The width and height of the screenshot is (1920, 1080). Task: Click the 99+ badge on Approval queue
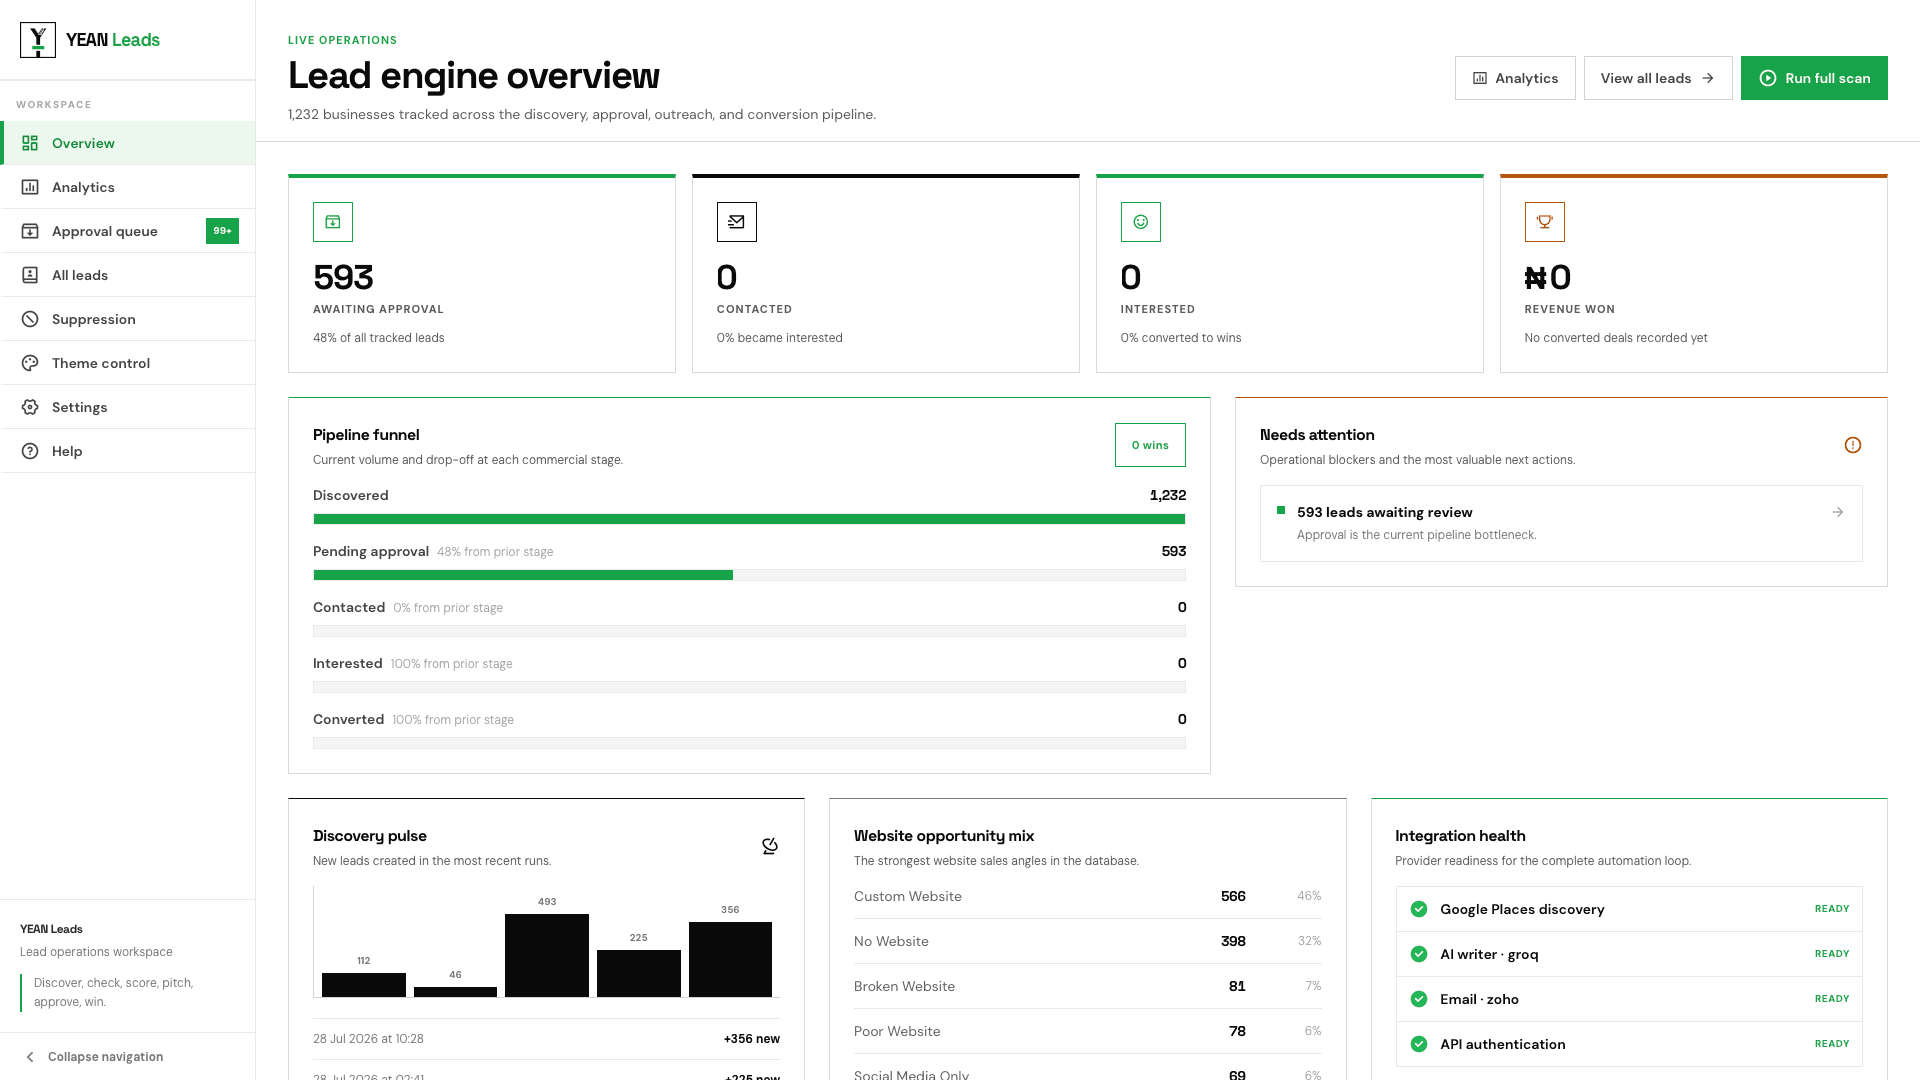pyautogui.click(x=222, y=231)
